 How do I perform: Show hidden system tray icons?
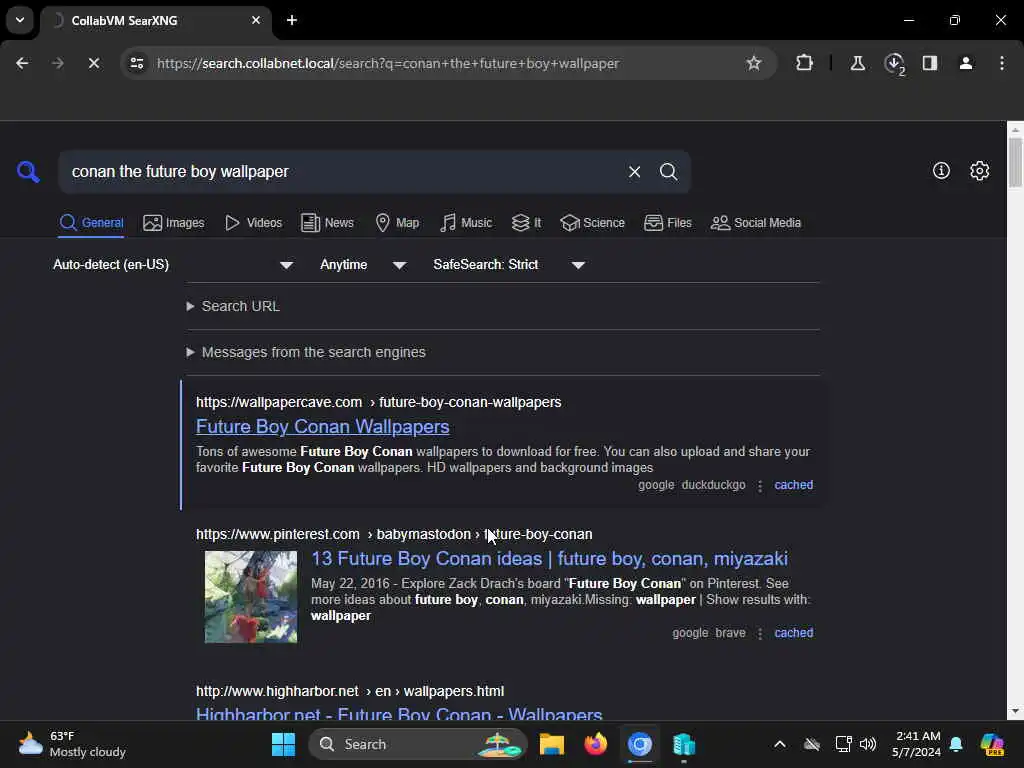(780, 744)
